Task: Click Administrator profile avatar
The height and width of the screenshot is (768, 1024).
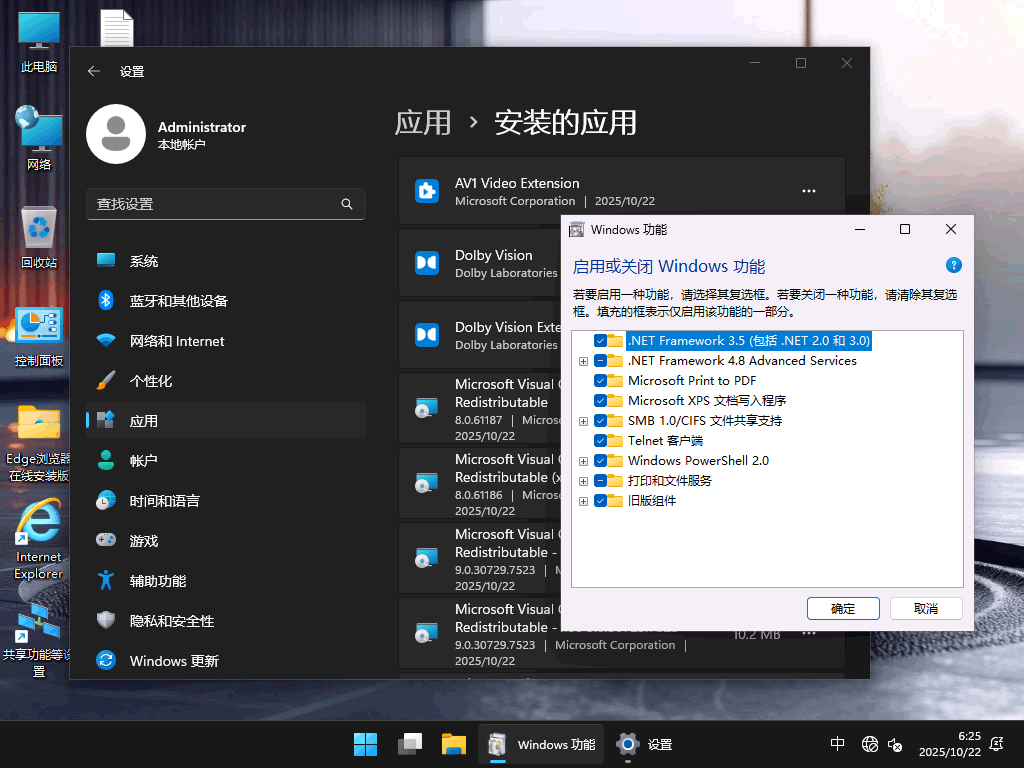Action: (116, 134)
